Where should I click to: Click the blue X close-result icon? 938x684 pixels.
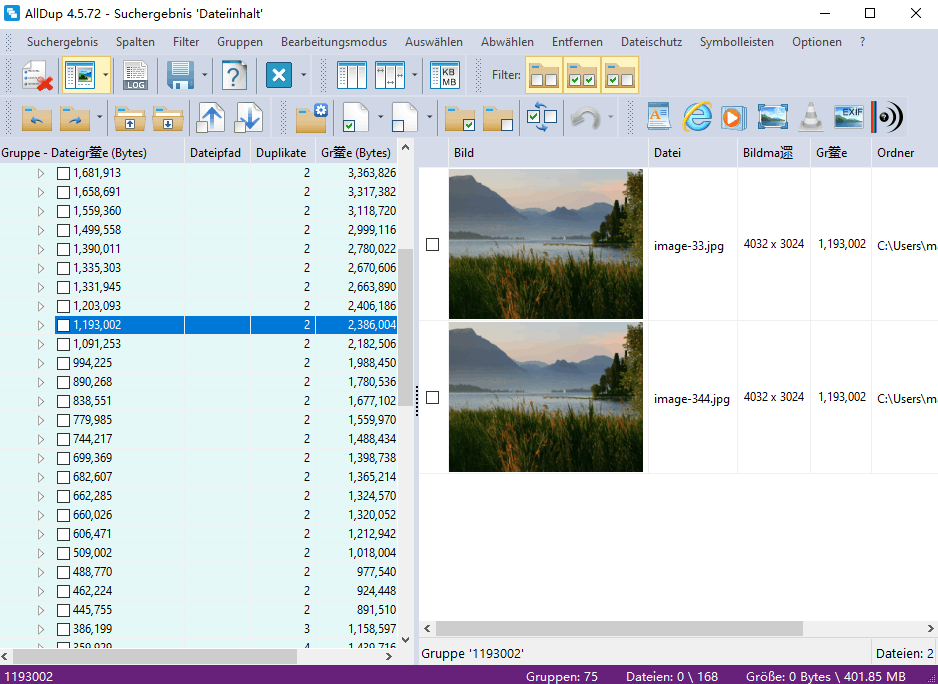[x=279, y=75]
